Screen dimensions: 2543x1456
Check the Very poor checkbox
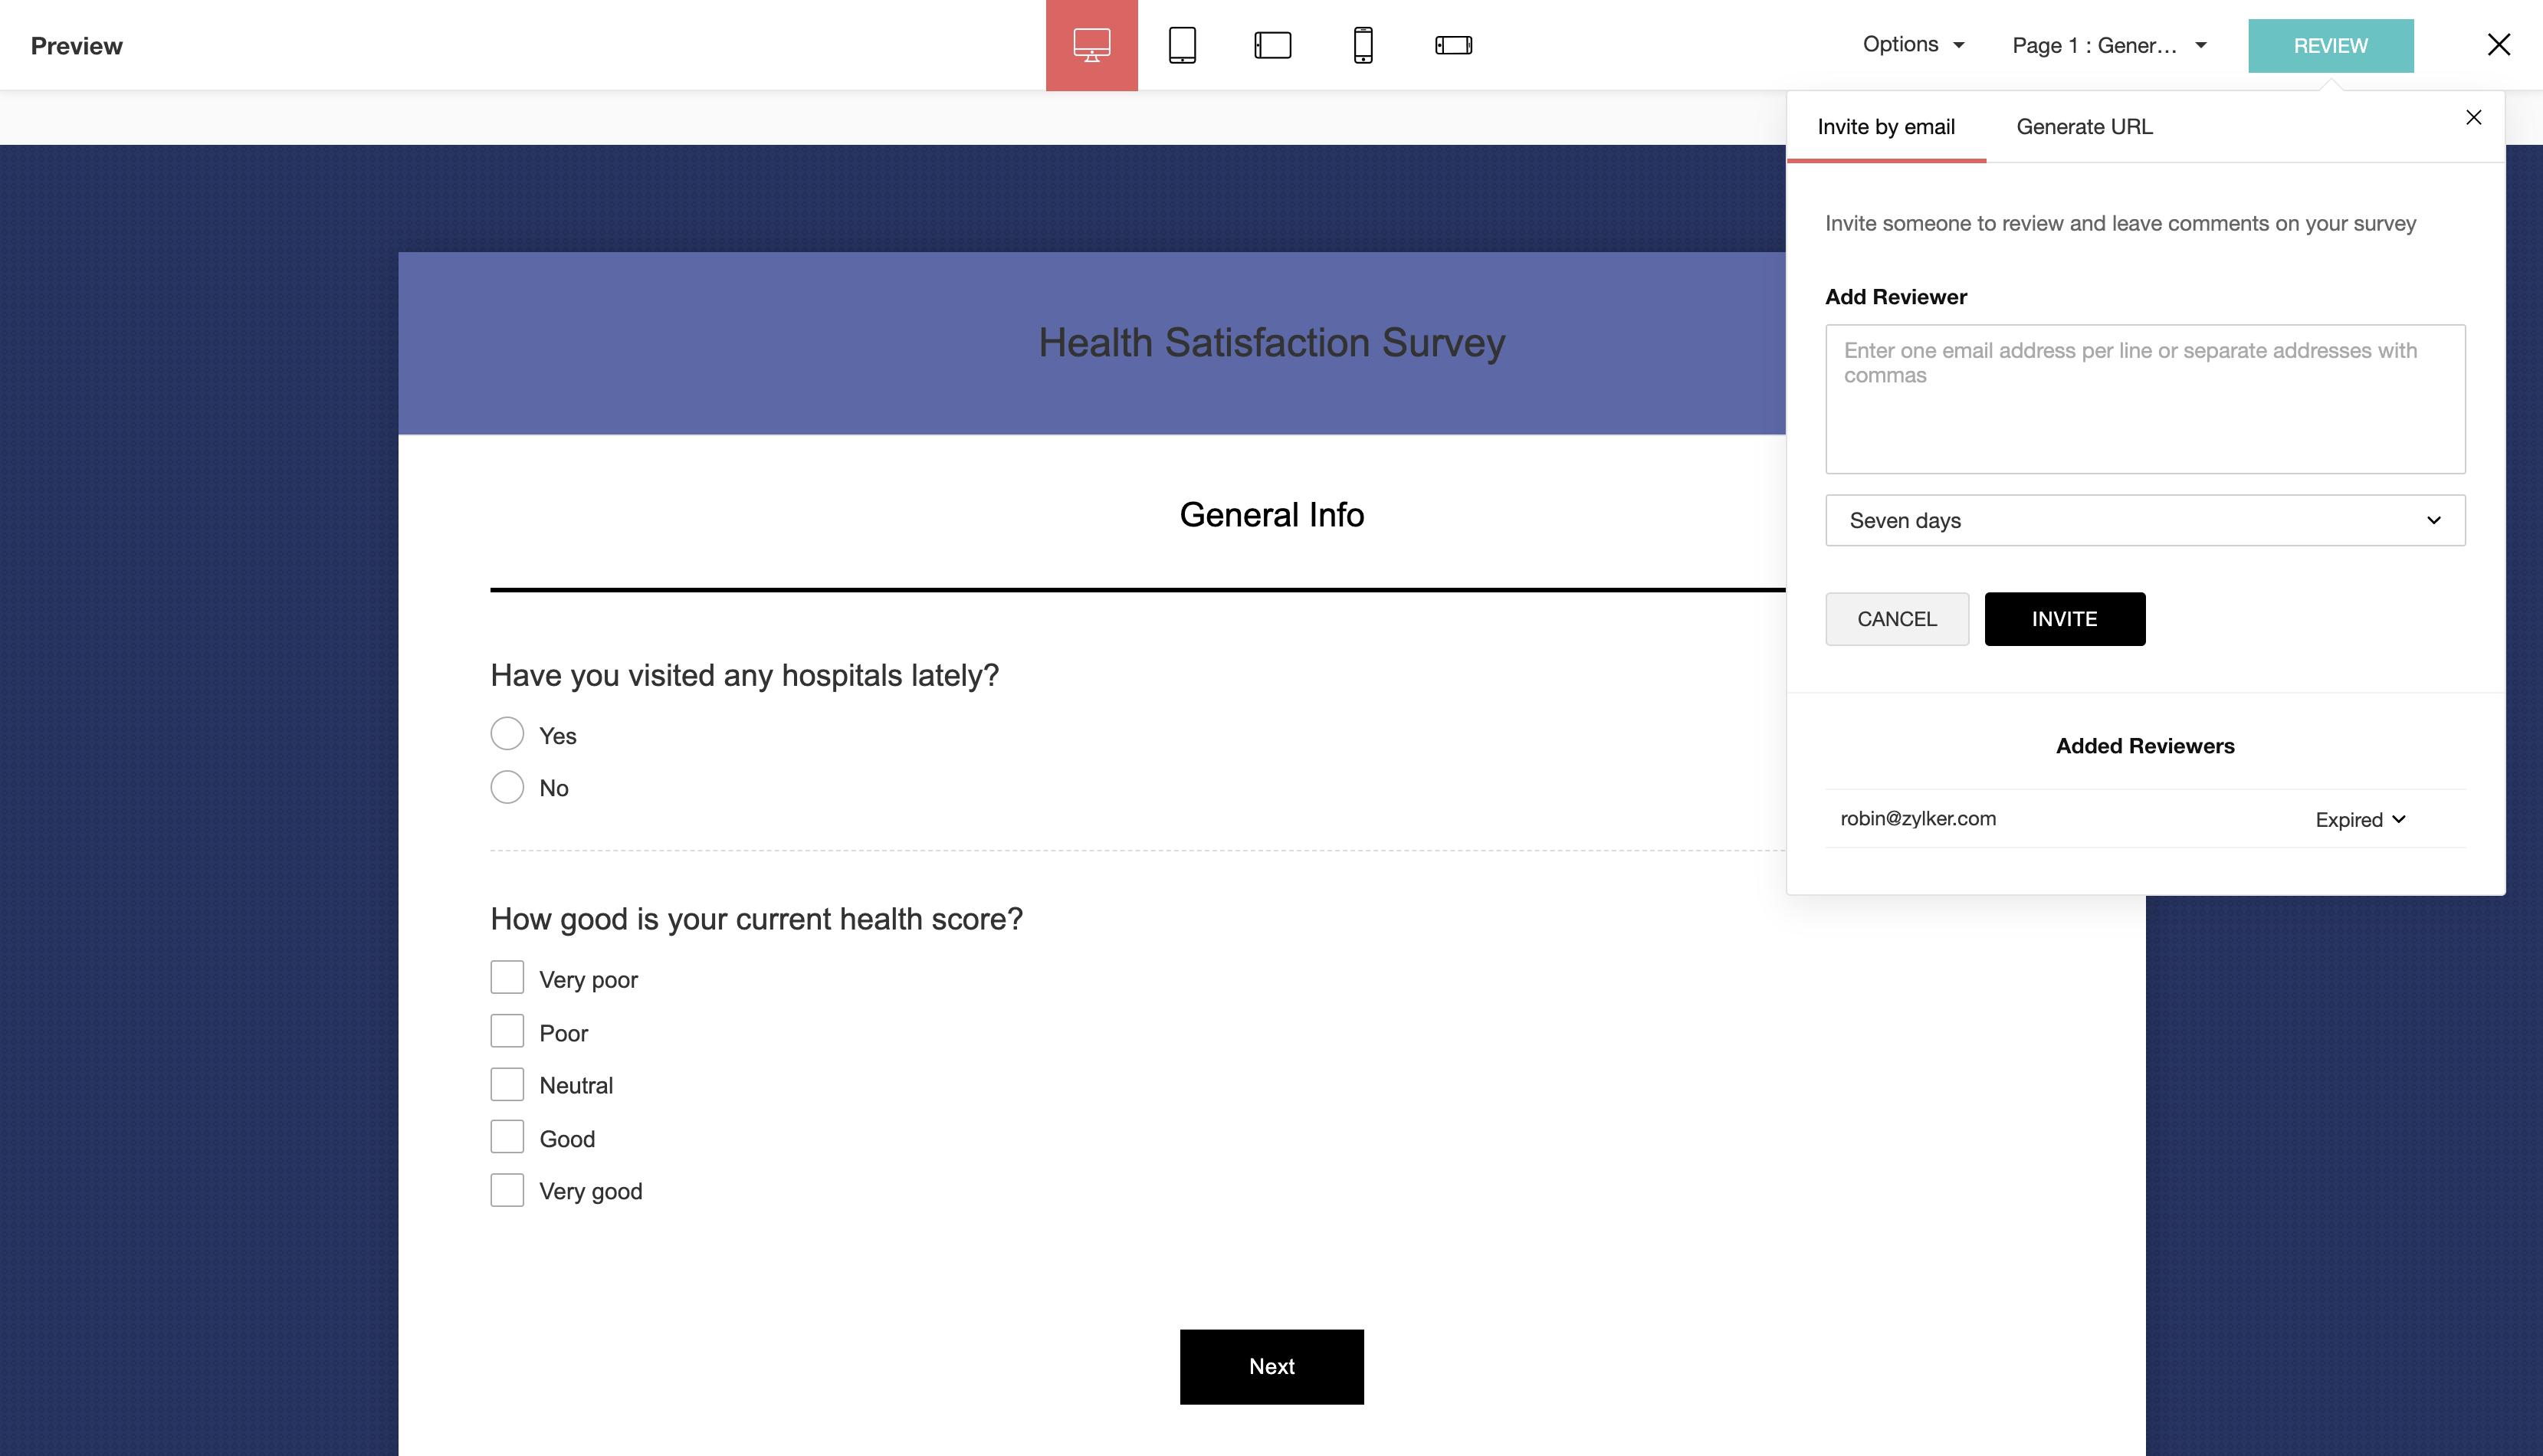tap(507, 978)
